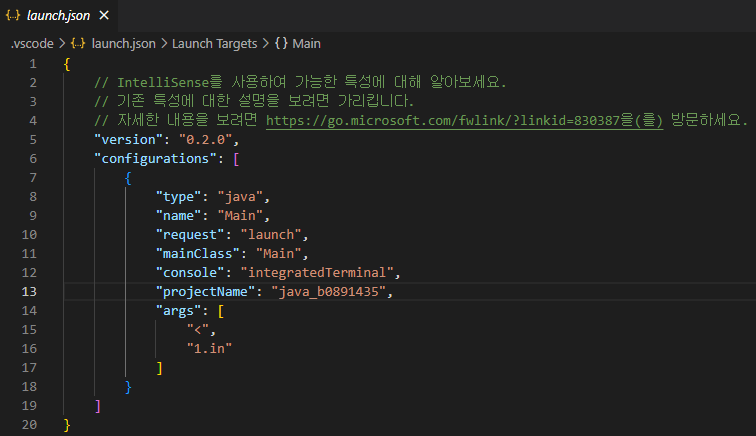Click the "console" key

click(x=190, y=272)
